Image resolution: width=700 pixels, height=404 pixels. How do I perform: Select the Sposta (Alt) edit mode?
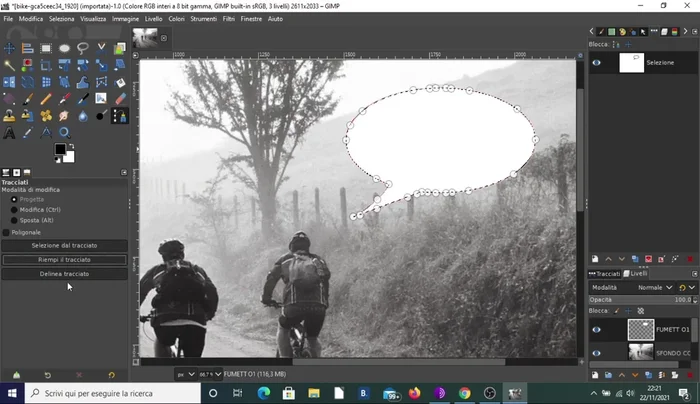pyautogui.click(x=15, y=221)
